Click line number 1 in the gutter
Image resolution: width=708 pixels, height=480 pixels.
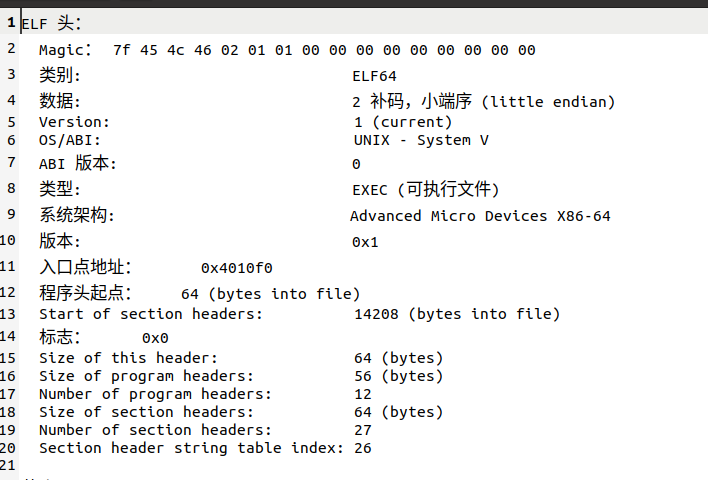[x=11, y=22]
